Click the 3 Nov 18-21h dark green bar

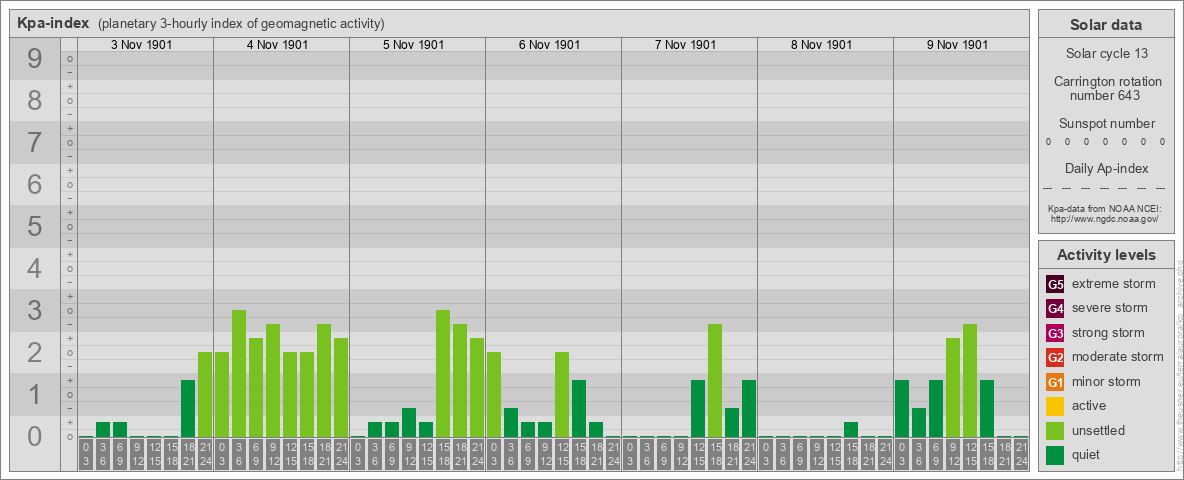coord(188,409)
